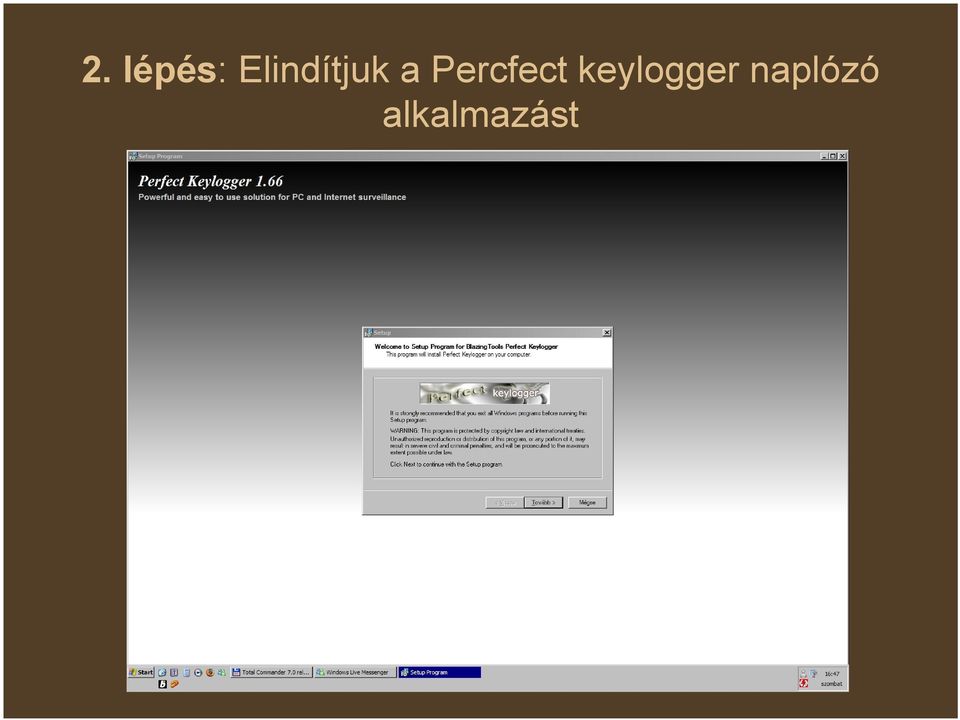The width and height of the screenshot is (960, 720).
Task: Click the Messenger tray icon
Action: [803, 673]
